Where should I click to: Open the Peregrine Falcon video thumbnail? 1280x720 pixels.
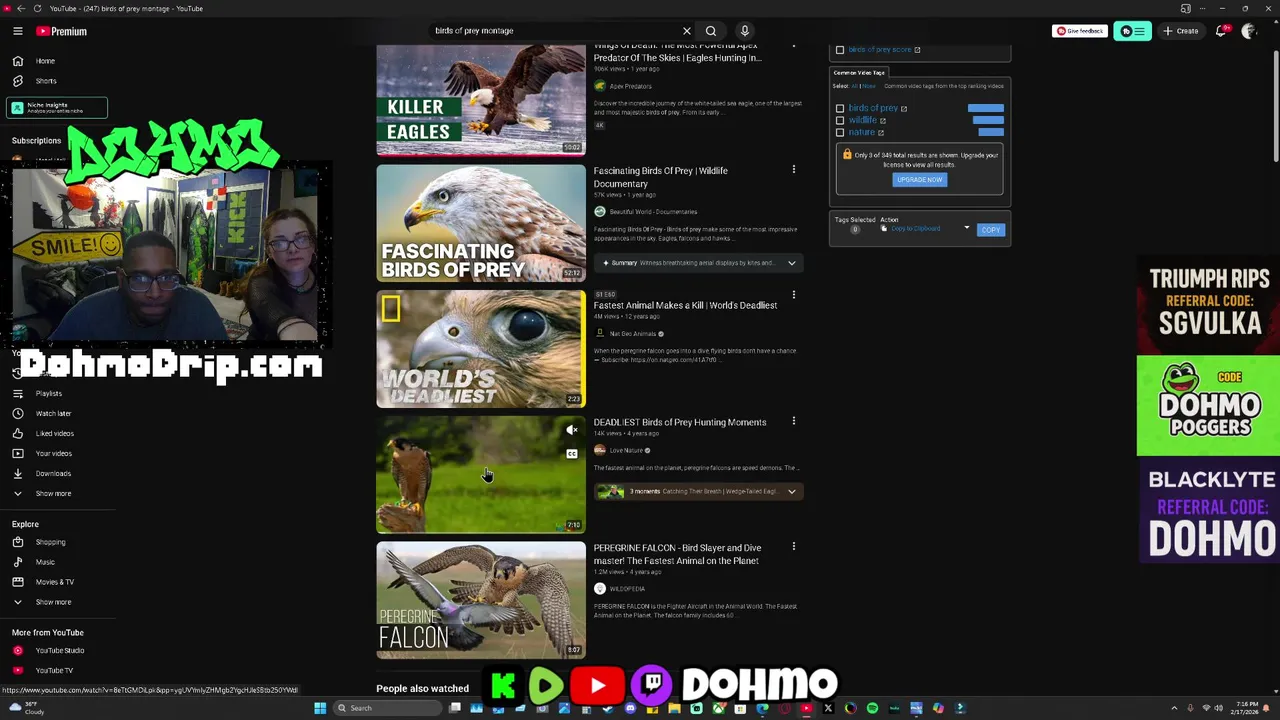(481, 600)
